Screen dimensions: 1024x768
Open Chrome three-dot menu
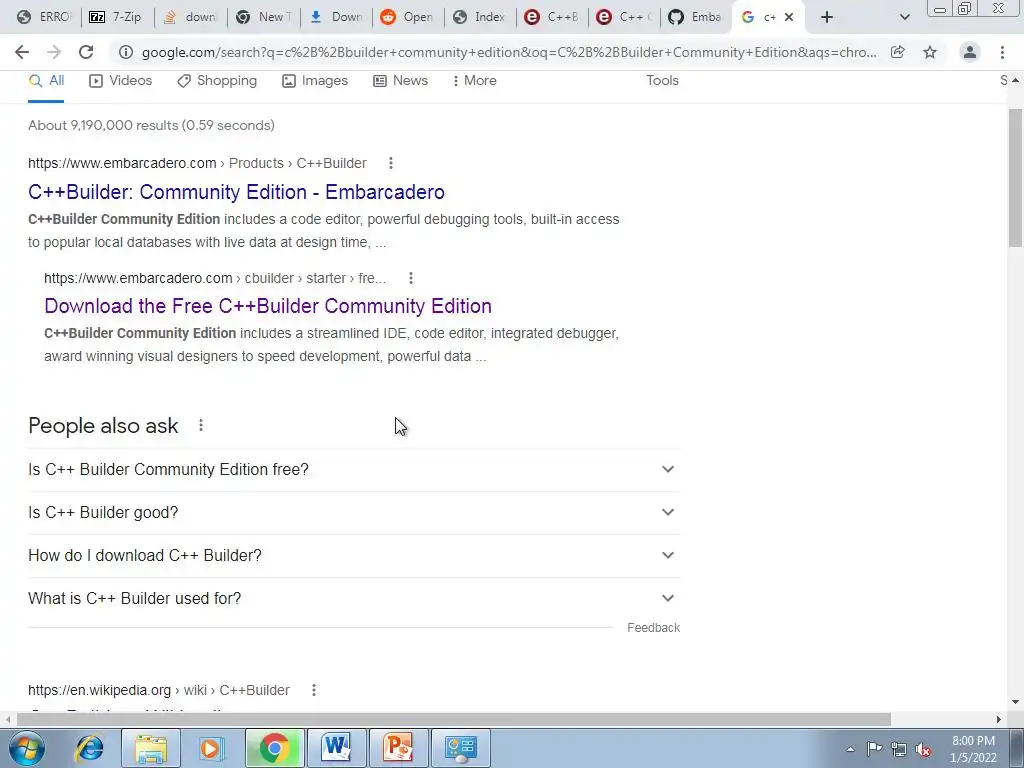1002,52
